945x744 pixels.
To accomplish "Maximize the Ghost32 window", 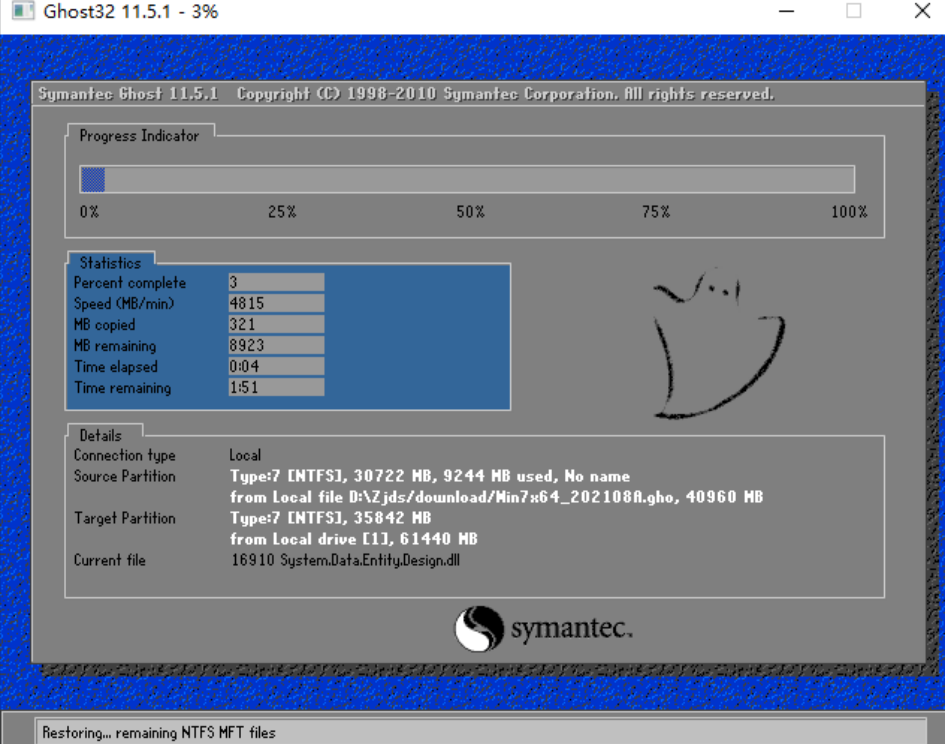I will tap(853, 13).
